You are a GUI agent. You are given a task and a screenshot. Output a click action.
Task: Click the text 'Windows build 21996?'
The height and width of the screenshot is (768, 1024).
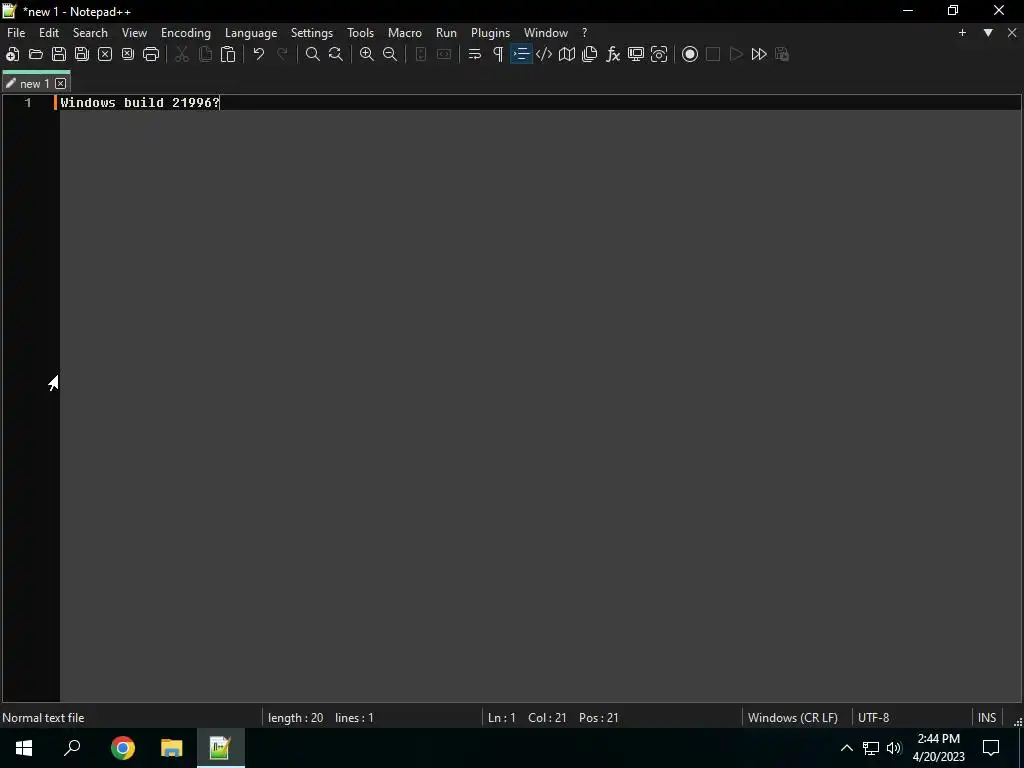click(x=140, y=103)
